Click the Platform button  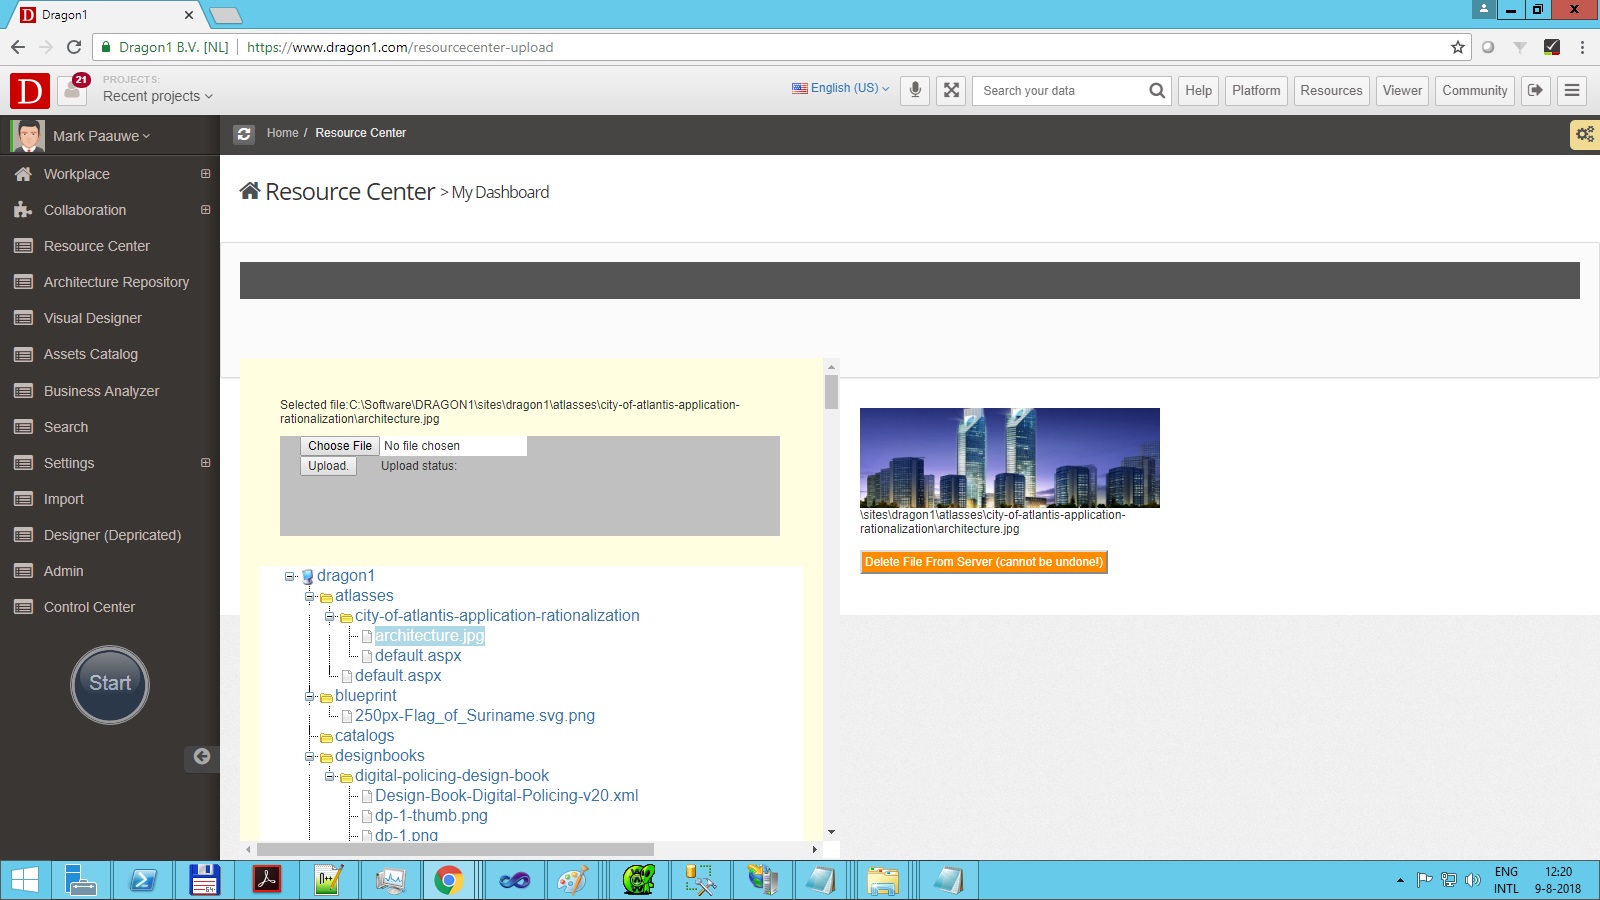1256,90
